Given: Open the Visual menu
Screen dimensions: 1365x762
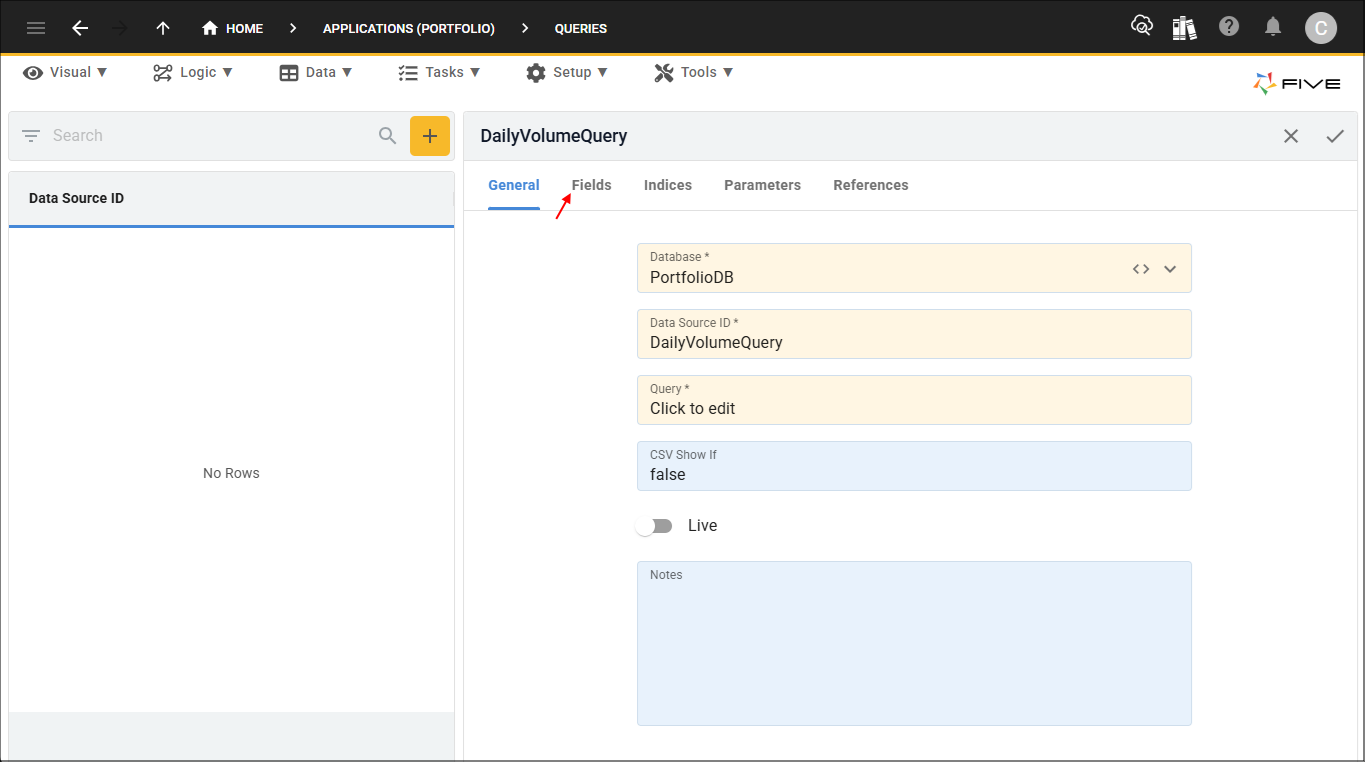Looking at the screenshot, I should pos(65,72).
